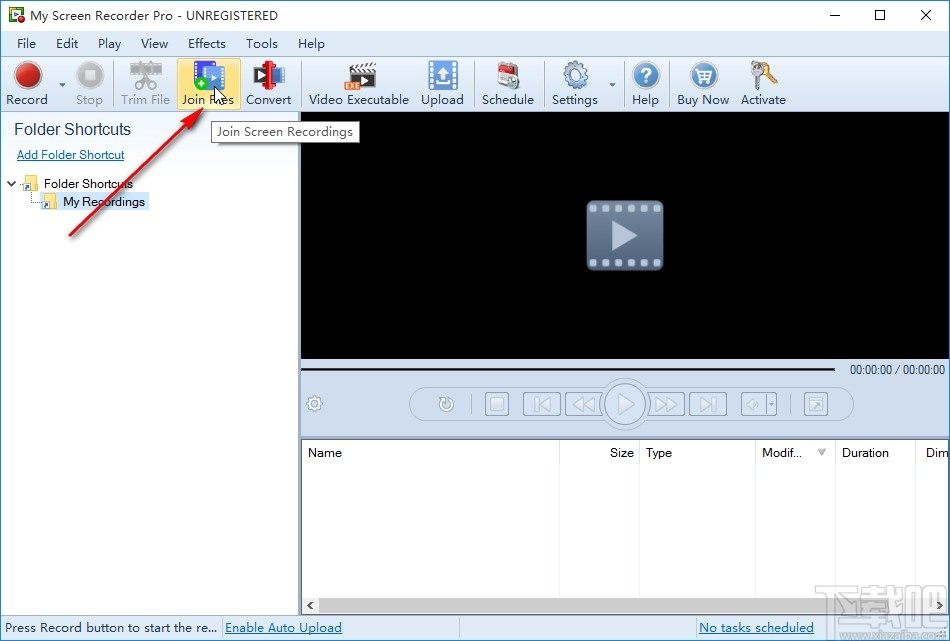Click the round play button
950x641 pixels.
[x=625, y=404]
